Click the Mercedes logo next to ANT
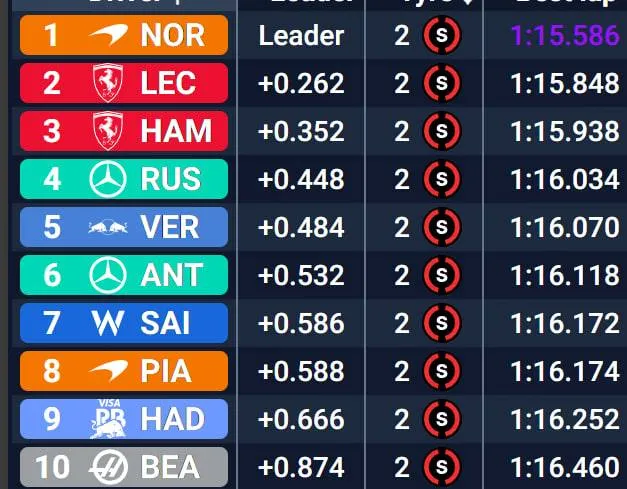This screenshot has width=627, height=489. click(107, 275)
